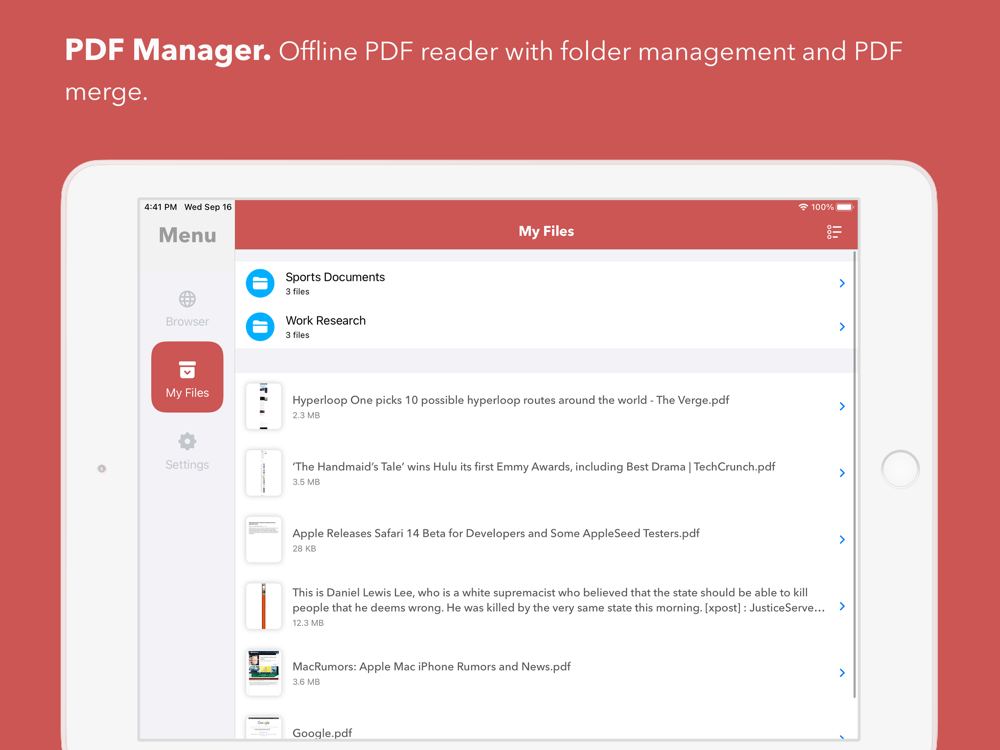Open 'Apple Releases Safari 14 Beta' file name
The height and width of the screenshot is (750, 1000).
(496, 533)
